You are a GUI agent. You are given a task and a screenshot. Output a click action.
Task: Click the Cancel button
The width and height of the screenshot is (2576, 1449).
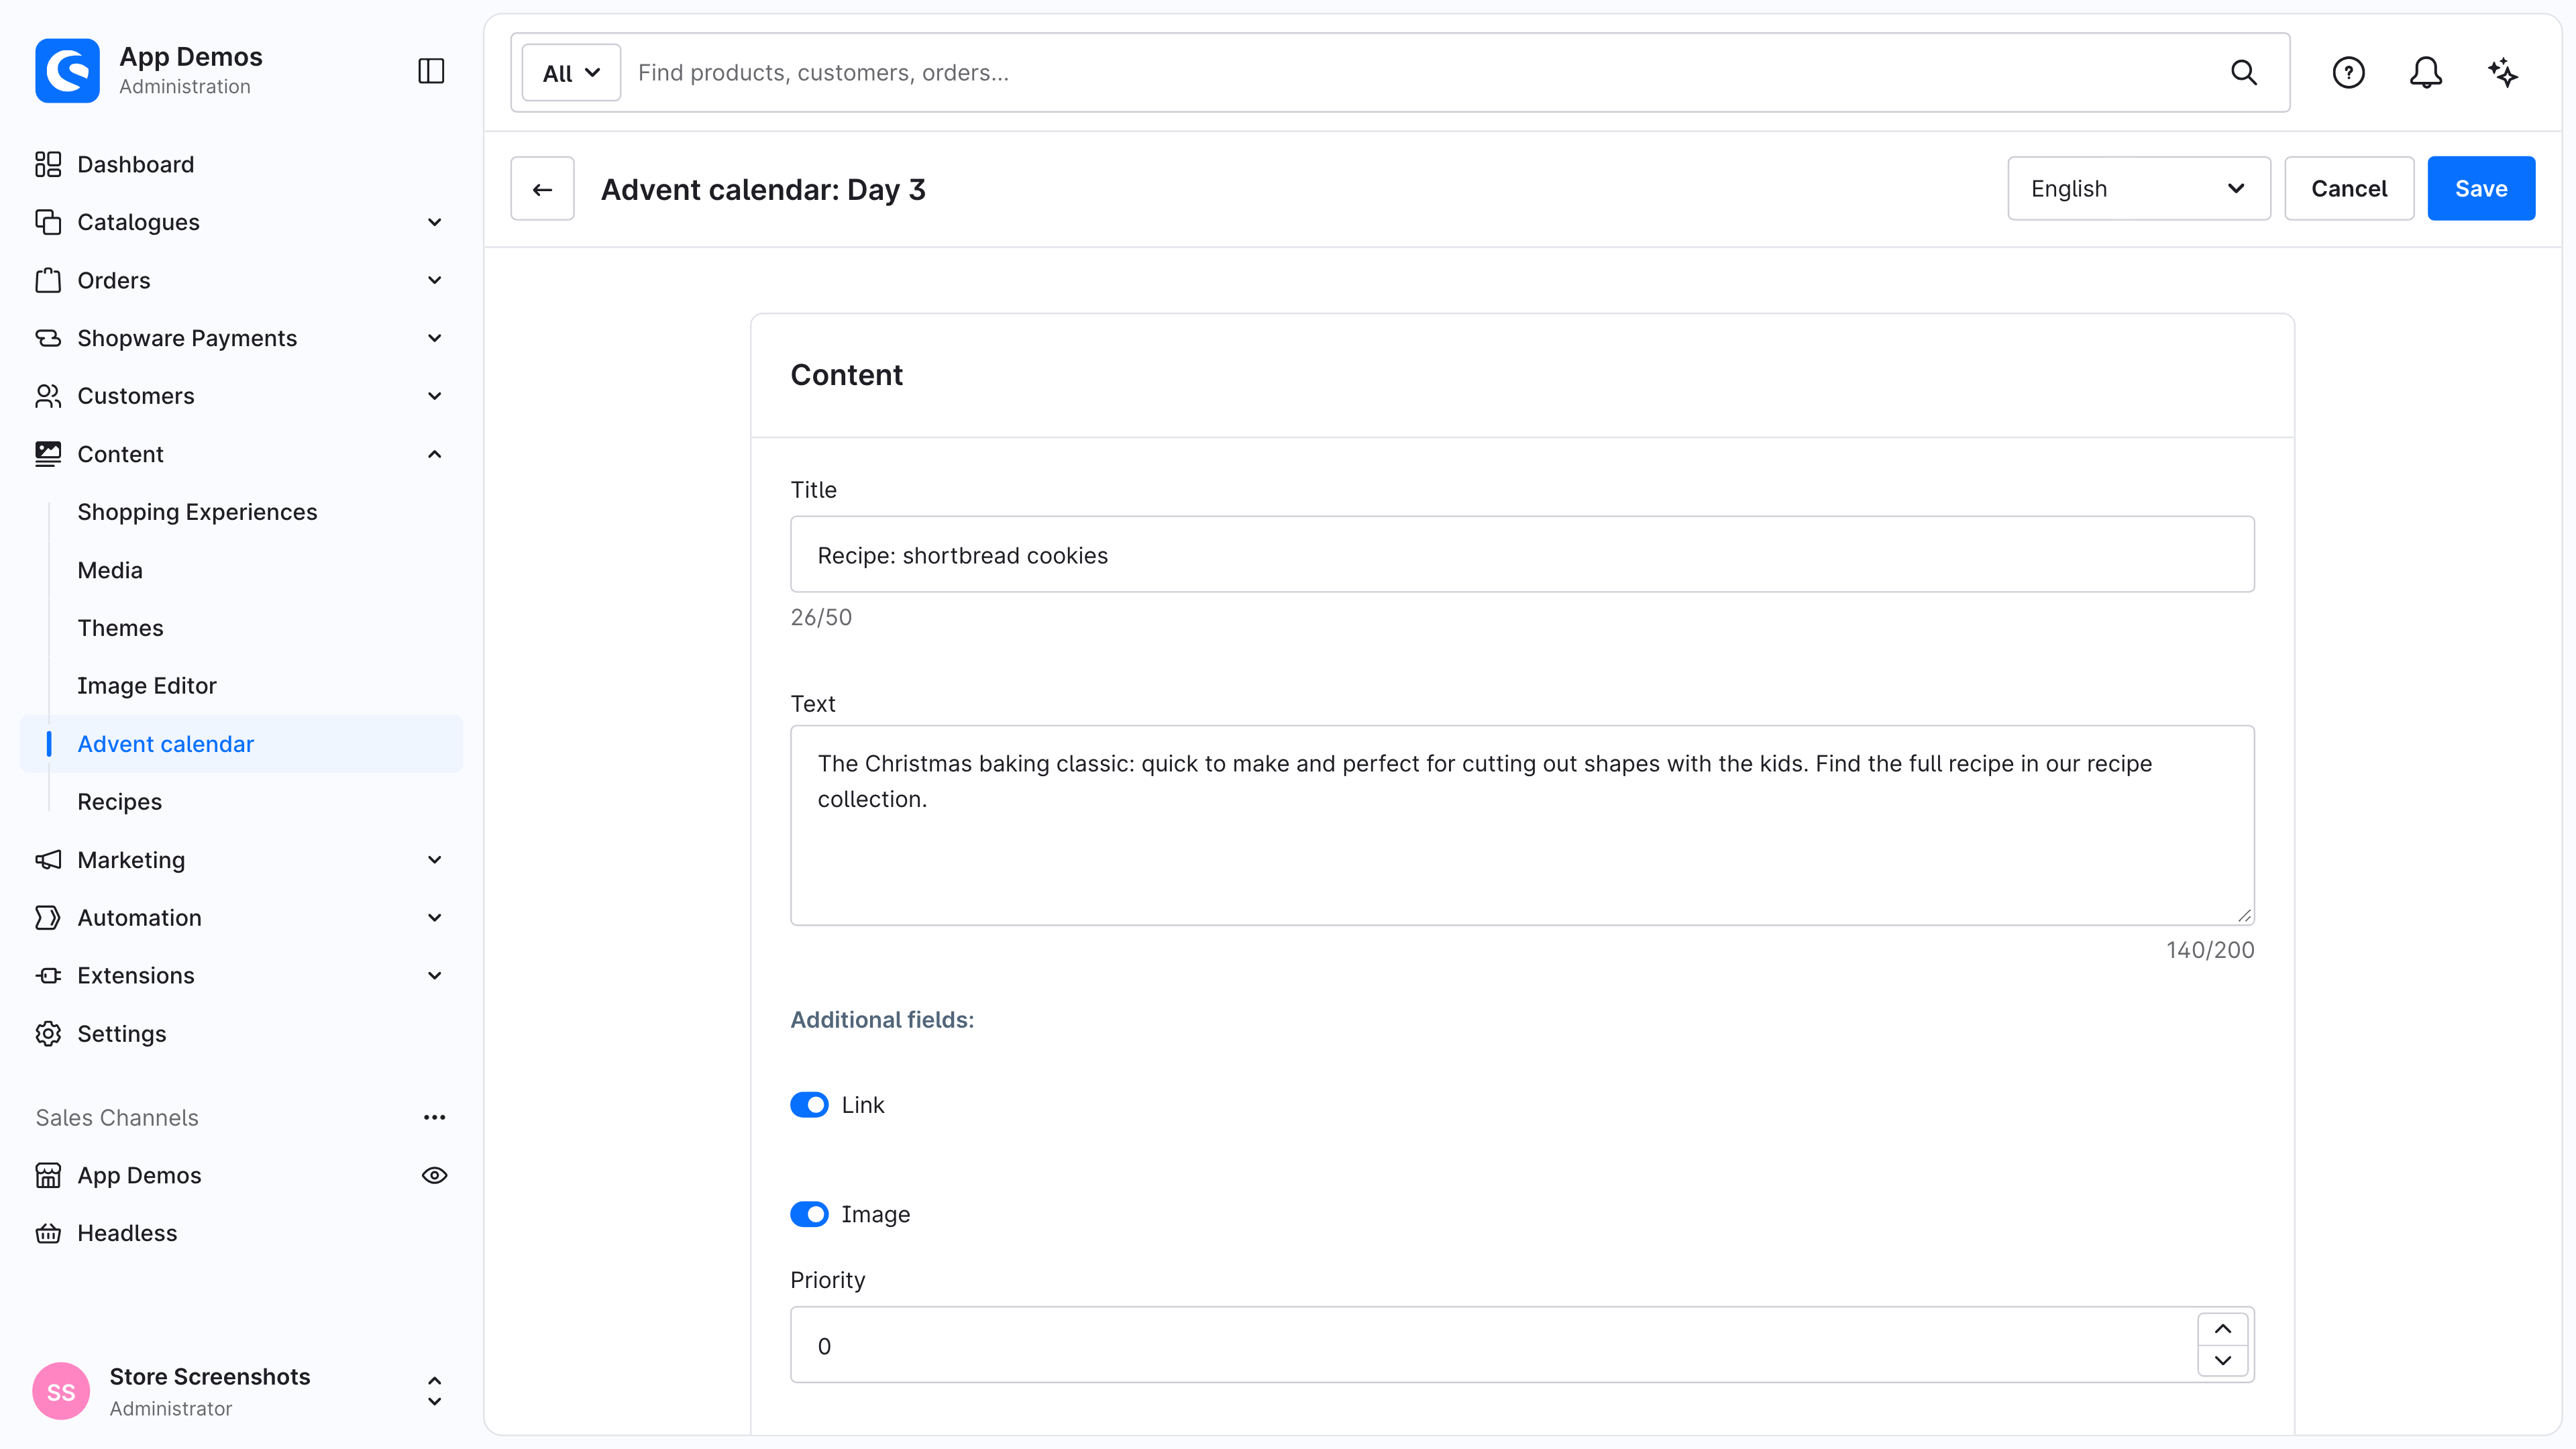tap(2348, 188)
